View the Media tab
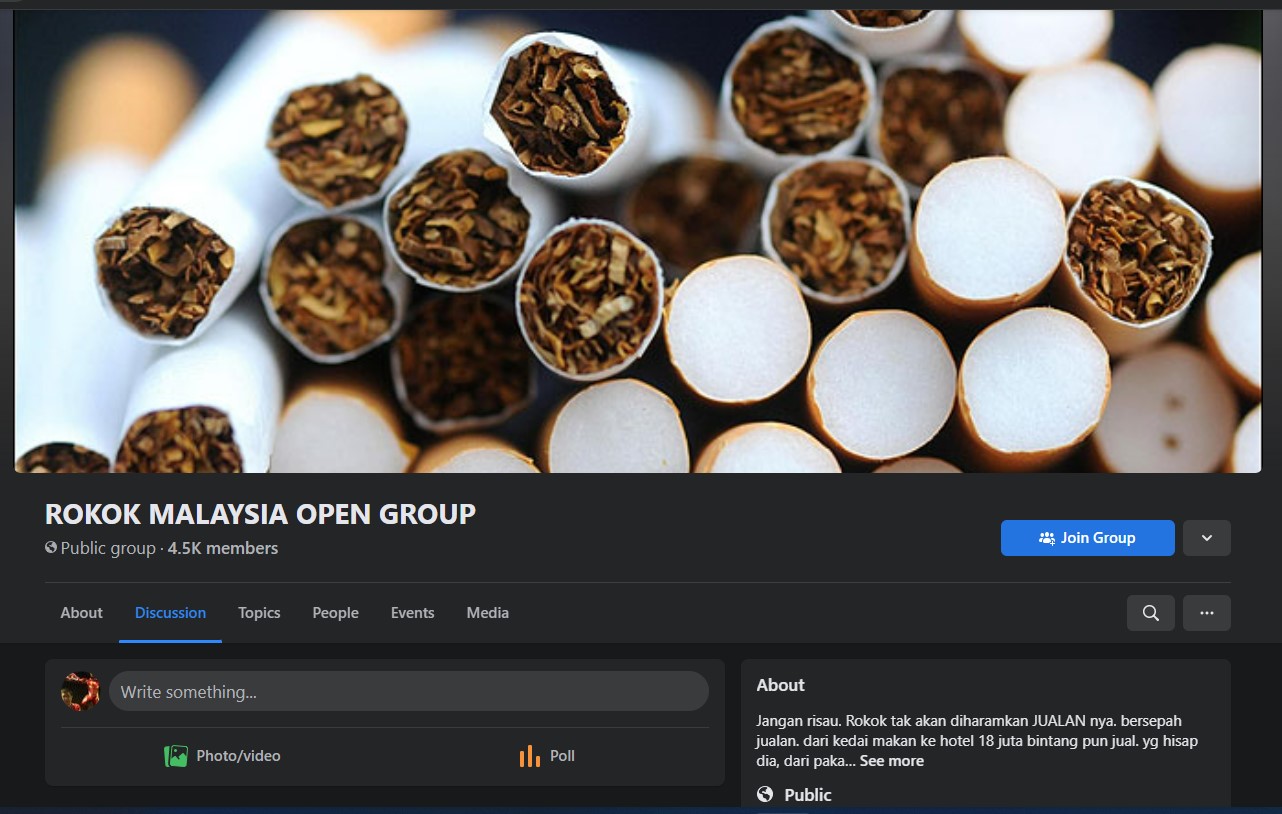 pyautogui.click(x=487, y=613)
